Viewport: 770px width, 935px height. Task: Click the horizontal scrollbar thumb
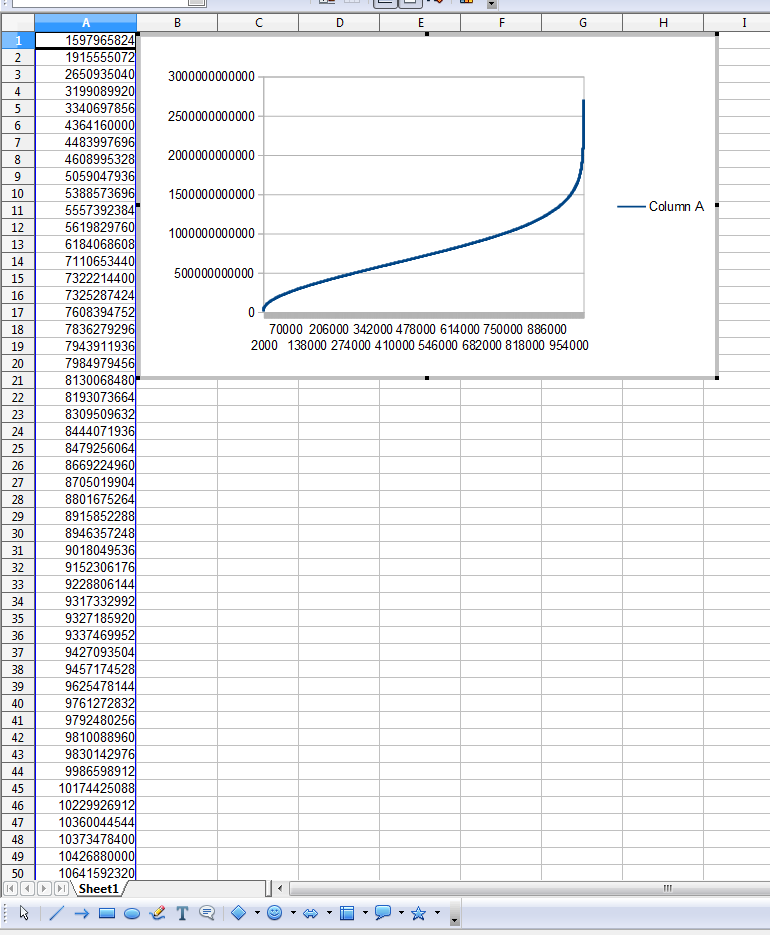[666, 888]
